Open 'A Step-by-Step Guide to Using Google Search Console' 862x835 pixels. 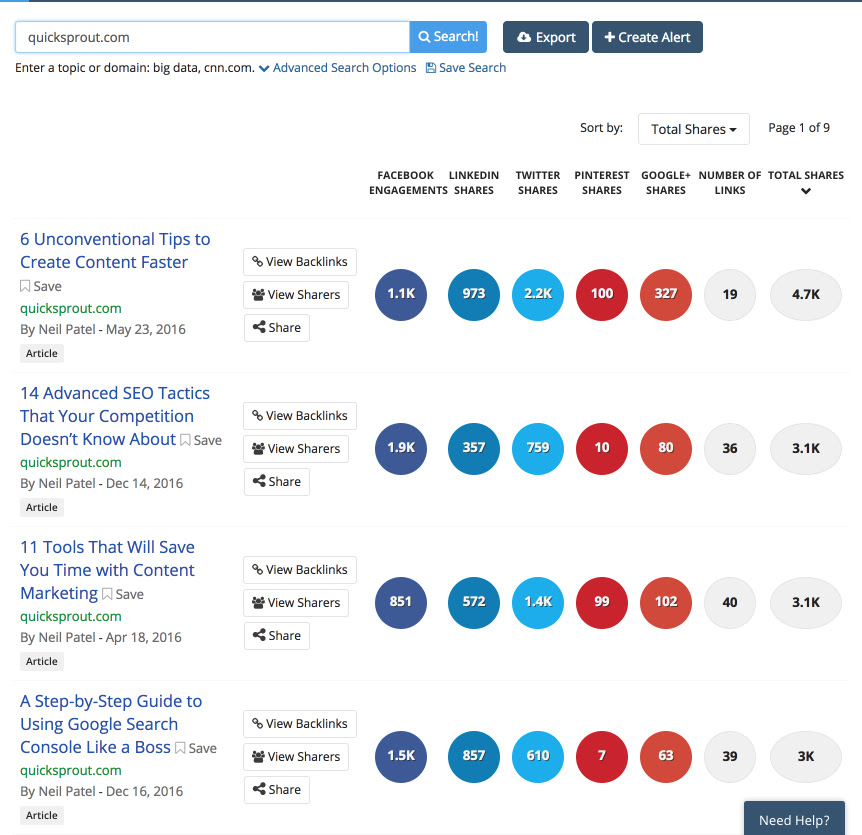click(111, 724)
